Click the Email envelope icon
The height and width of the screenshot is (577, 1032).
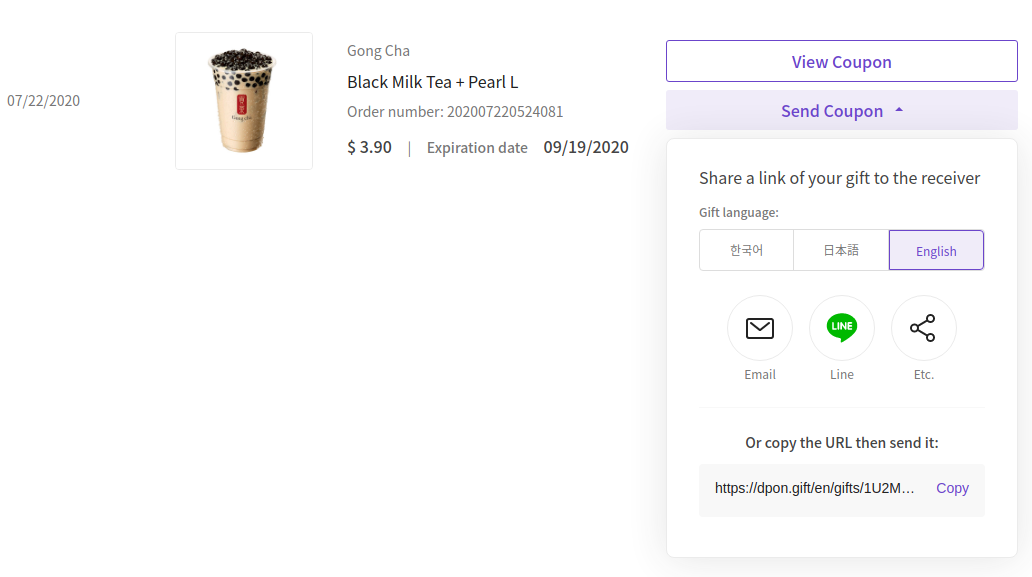[x=760, y=328]
